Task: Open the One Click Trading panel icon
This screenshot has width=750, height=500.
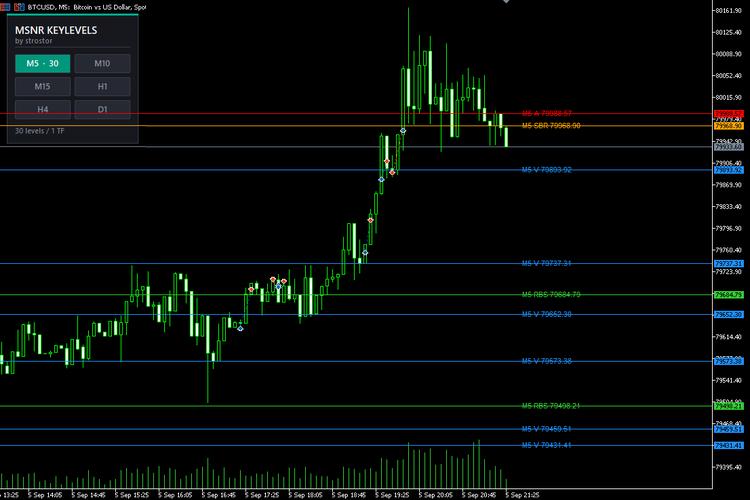Action: tap(19, 7)
